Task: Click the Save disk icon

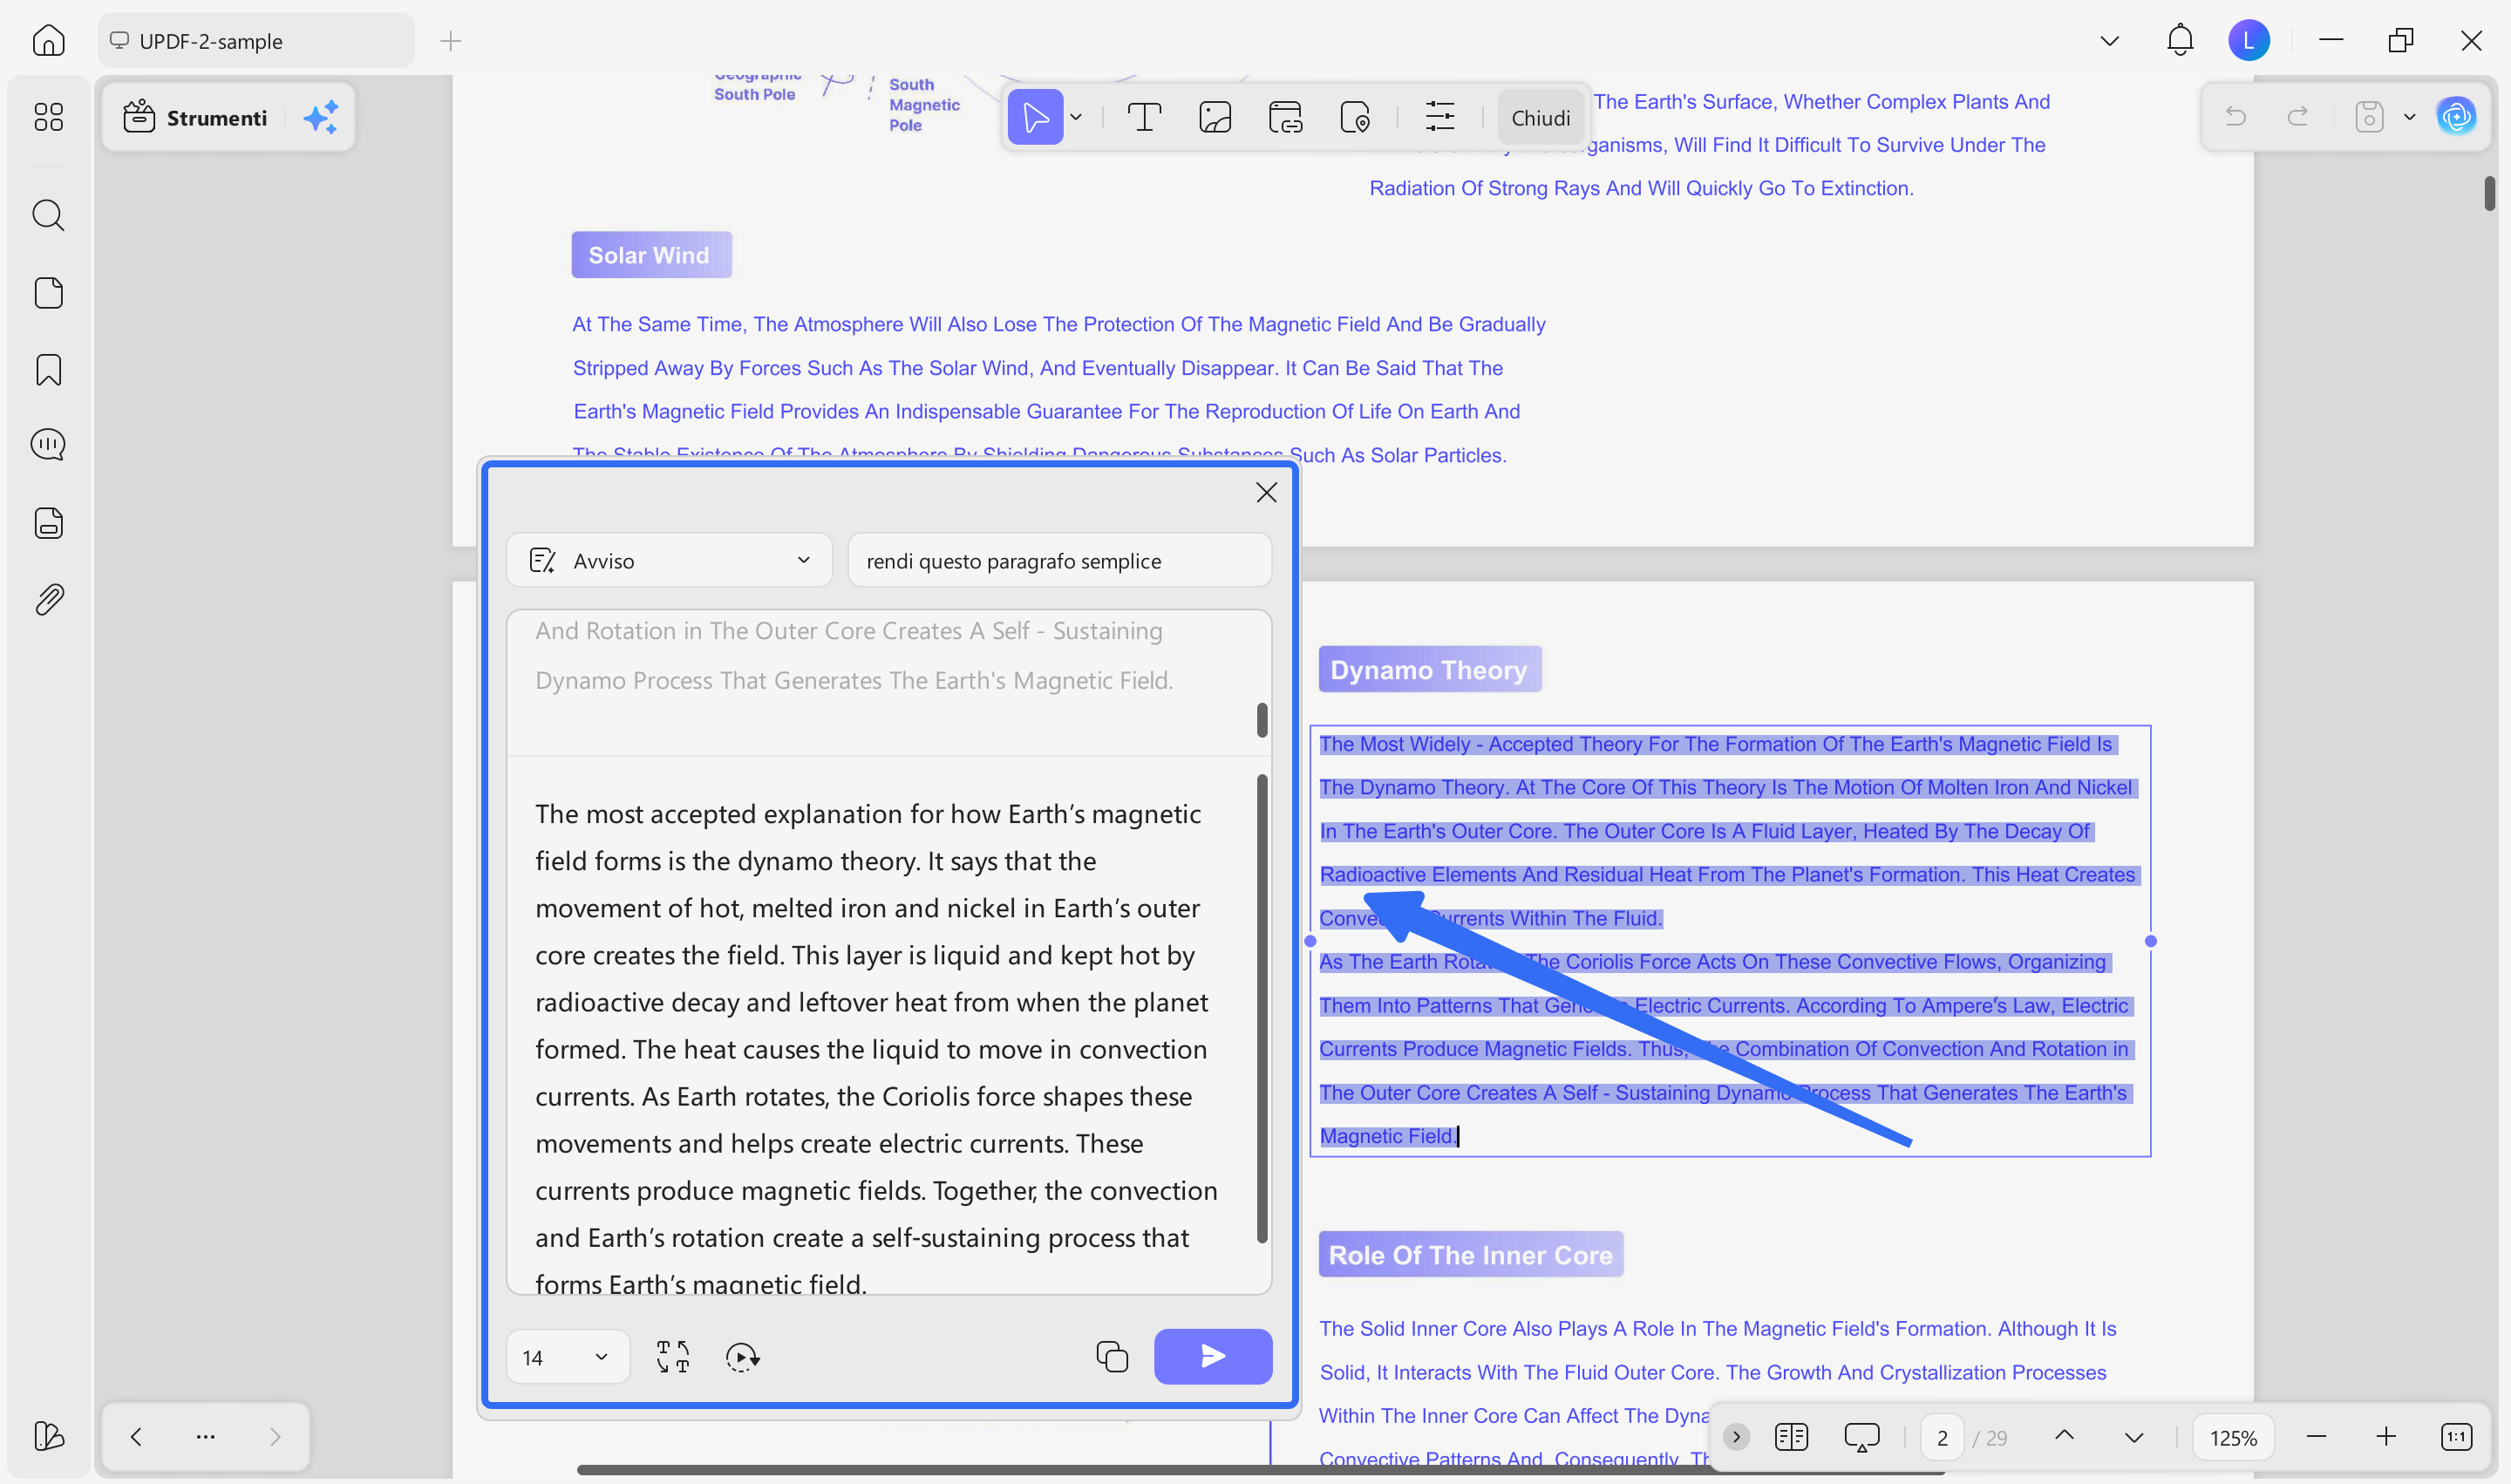Action: (x=2368, y=117)
